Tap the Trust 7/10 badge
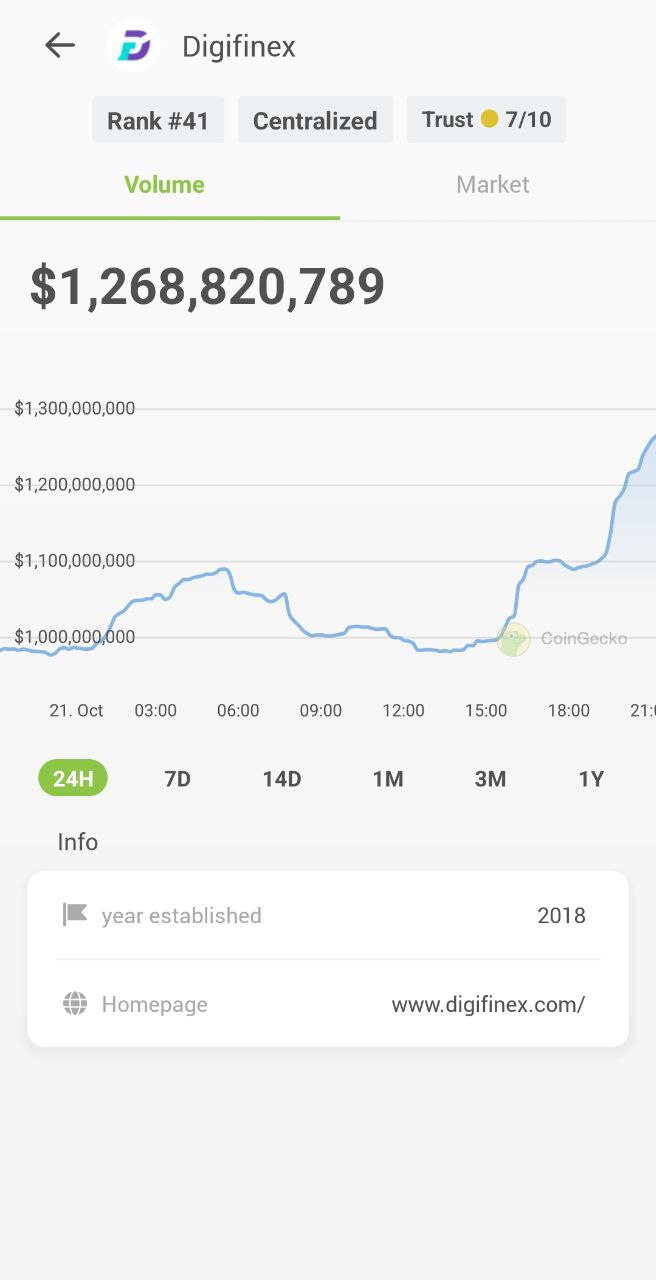Viewport: 656px width, 1280px height. [486, 120]
